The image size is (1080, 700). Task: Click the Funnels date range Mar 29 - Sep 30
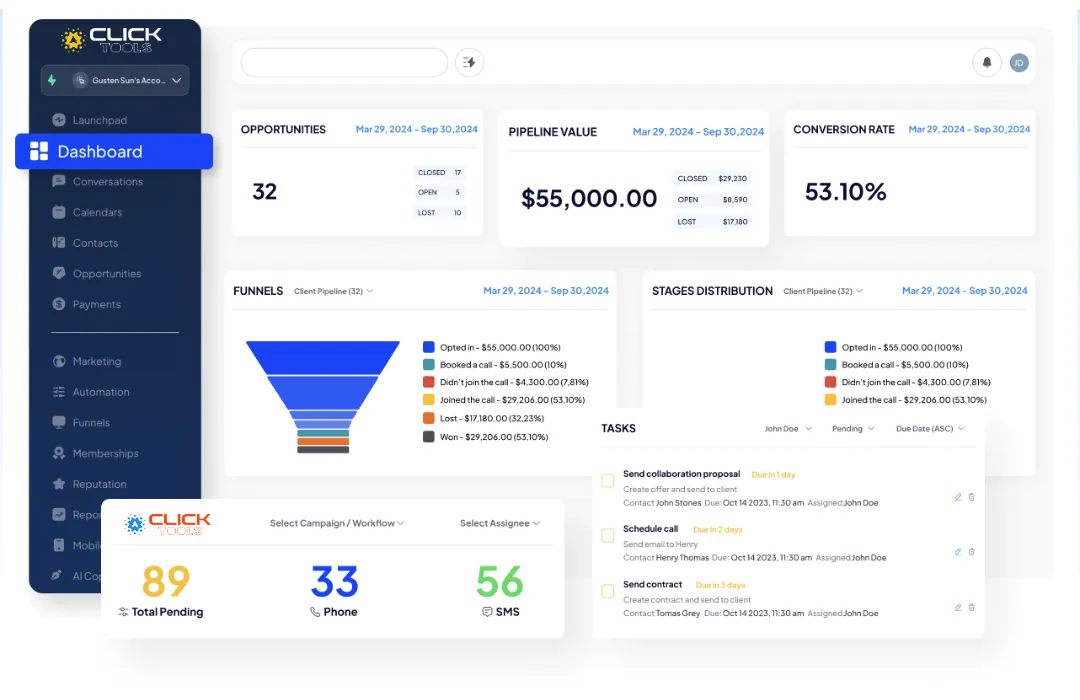546,291
